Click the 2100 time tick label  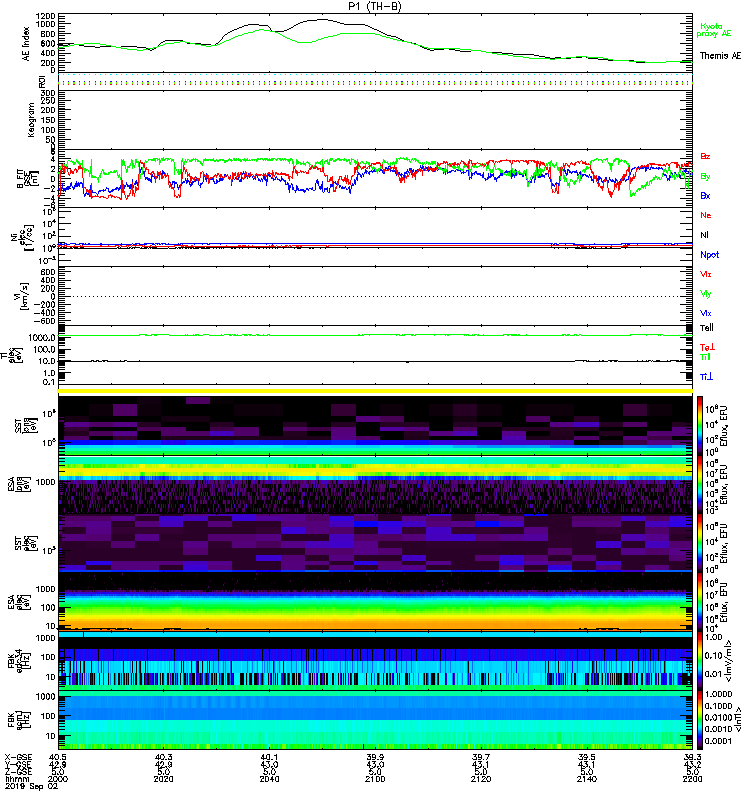click(x=375, y=779)
